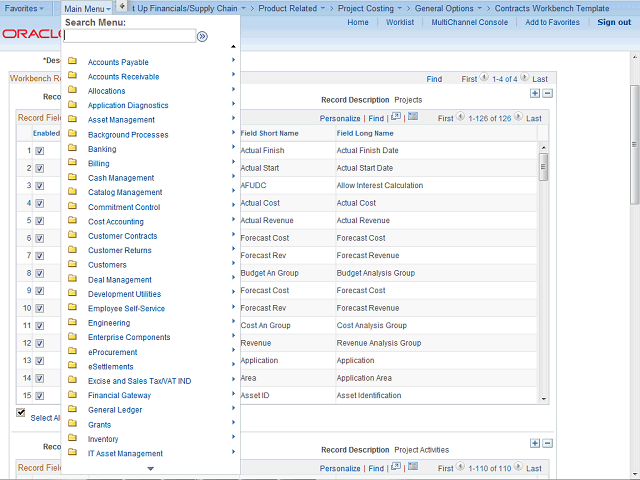This screenshot has width=640, height=480.
Task: Open IT Asset Management menu item
Action: 125,453
